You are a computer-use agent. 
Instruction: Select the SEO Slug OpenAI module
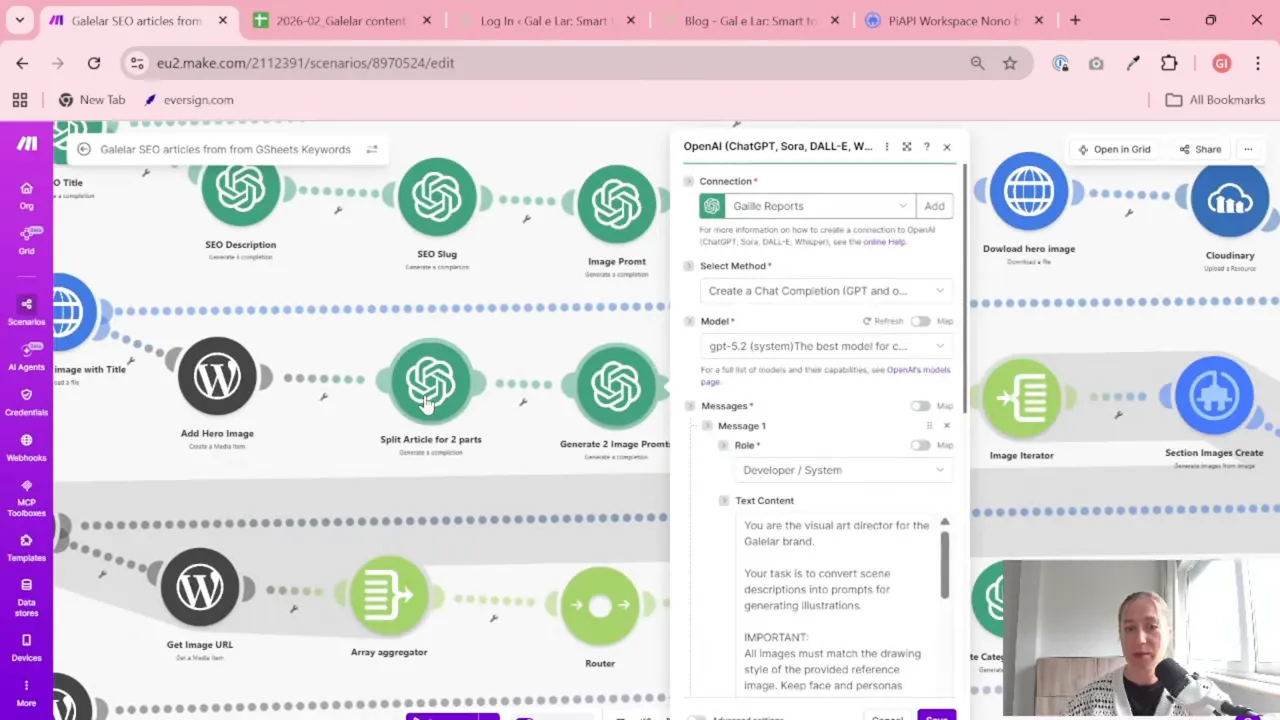click(437, 195)
